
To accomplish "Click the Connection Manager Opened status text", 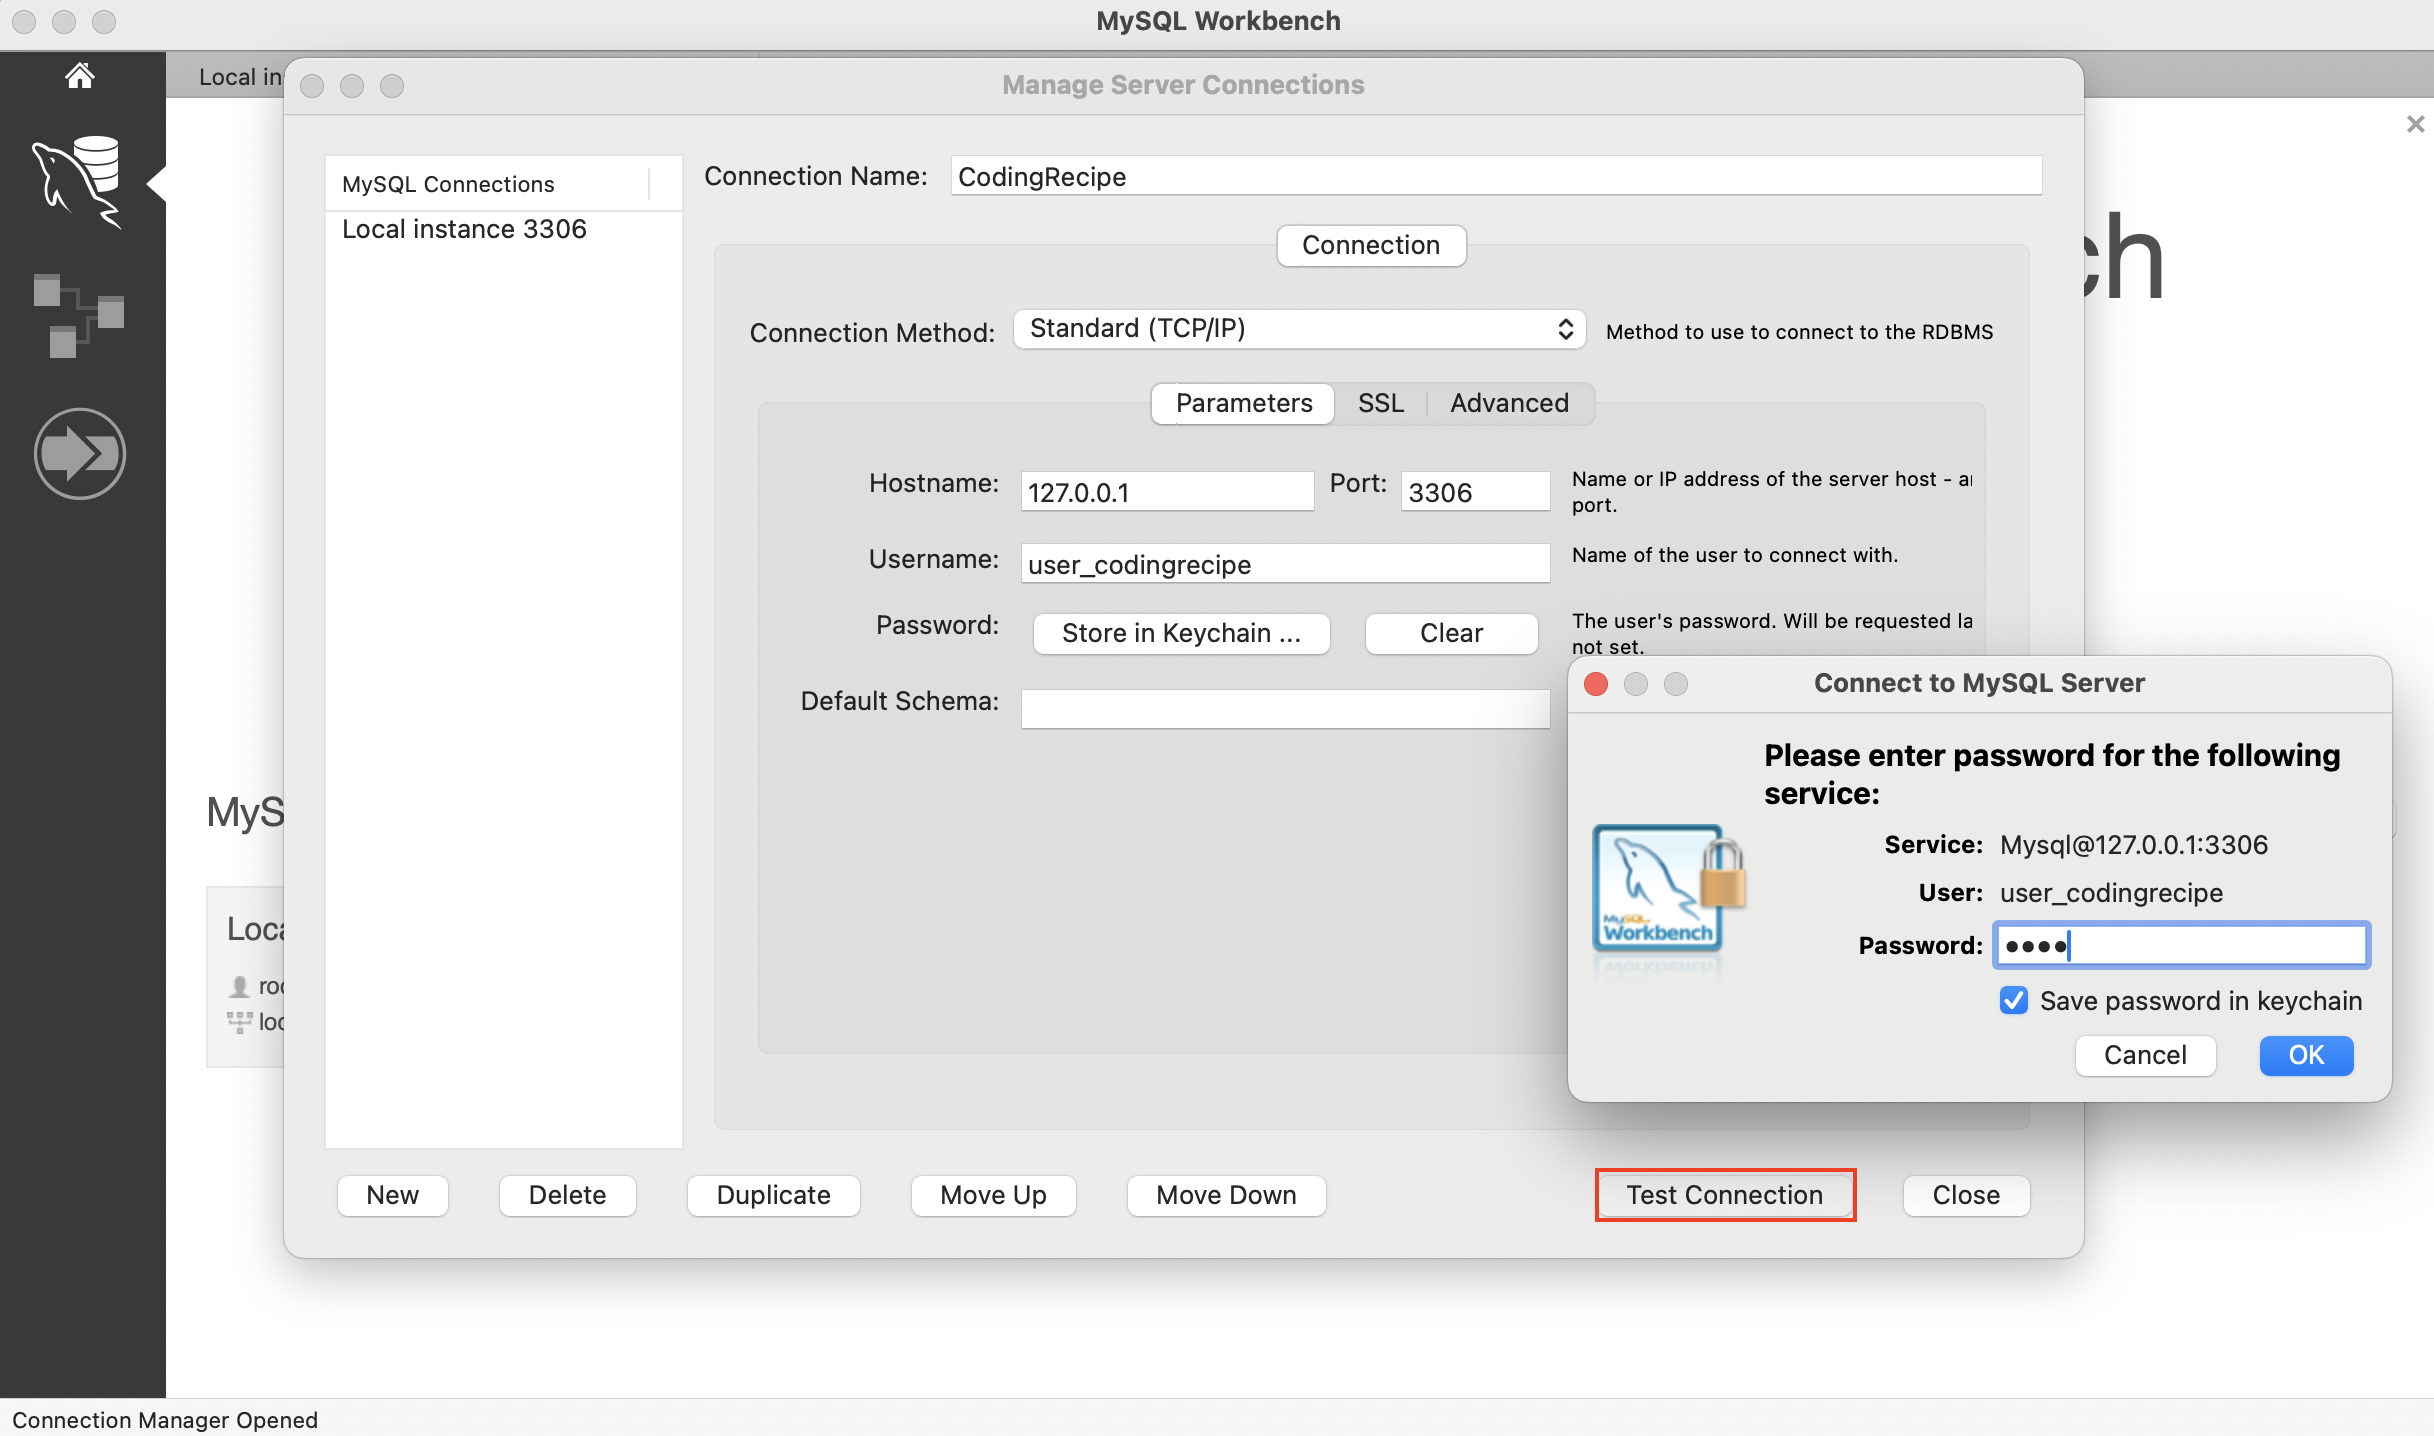I will click(165, 1419).
